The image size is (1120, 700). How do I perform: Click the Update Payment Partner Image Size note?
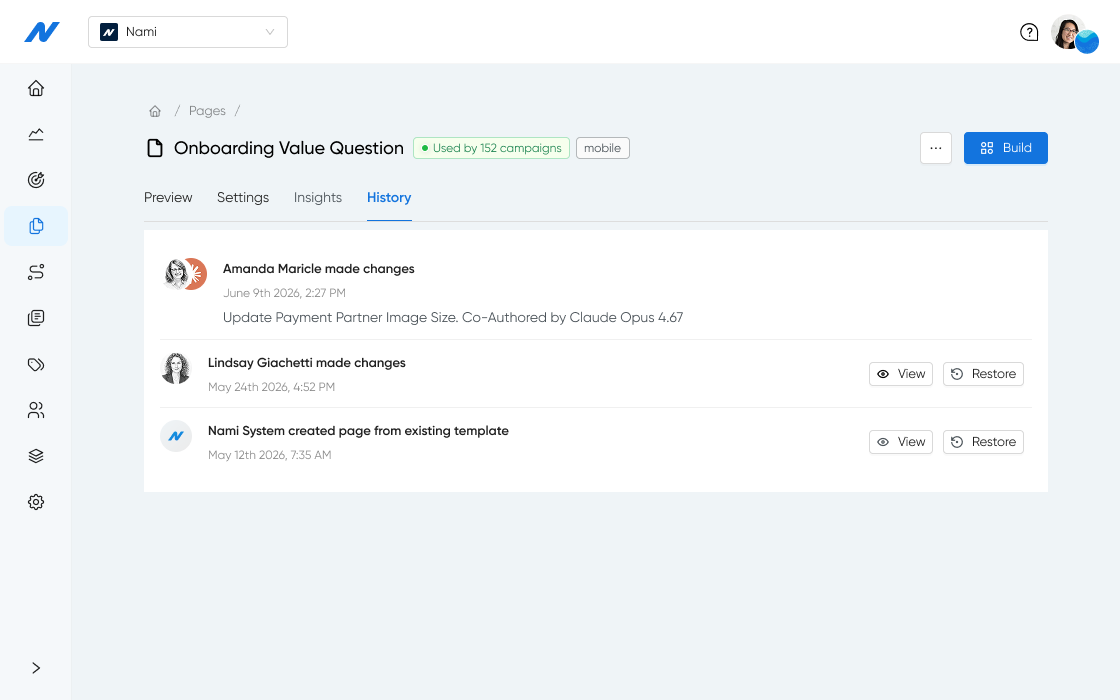tap(453, 317)
